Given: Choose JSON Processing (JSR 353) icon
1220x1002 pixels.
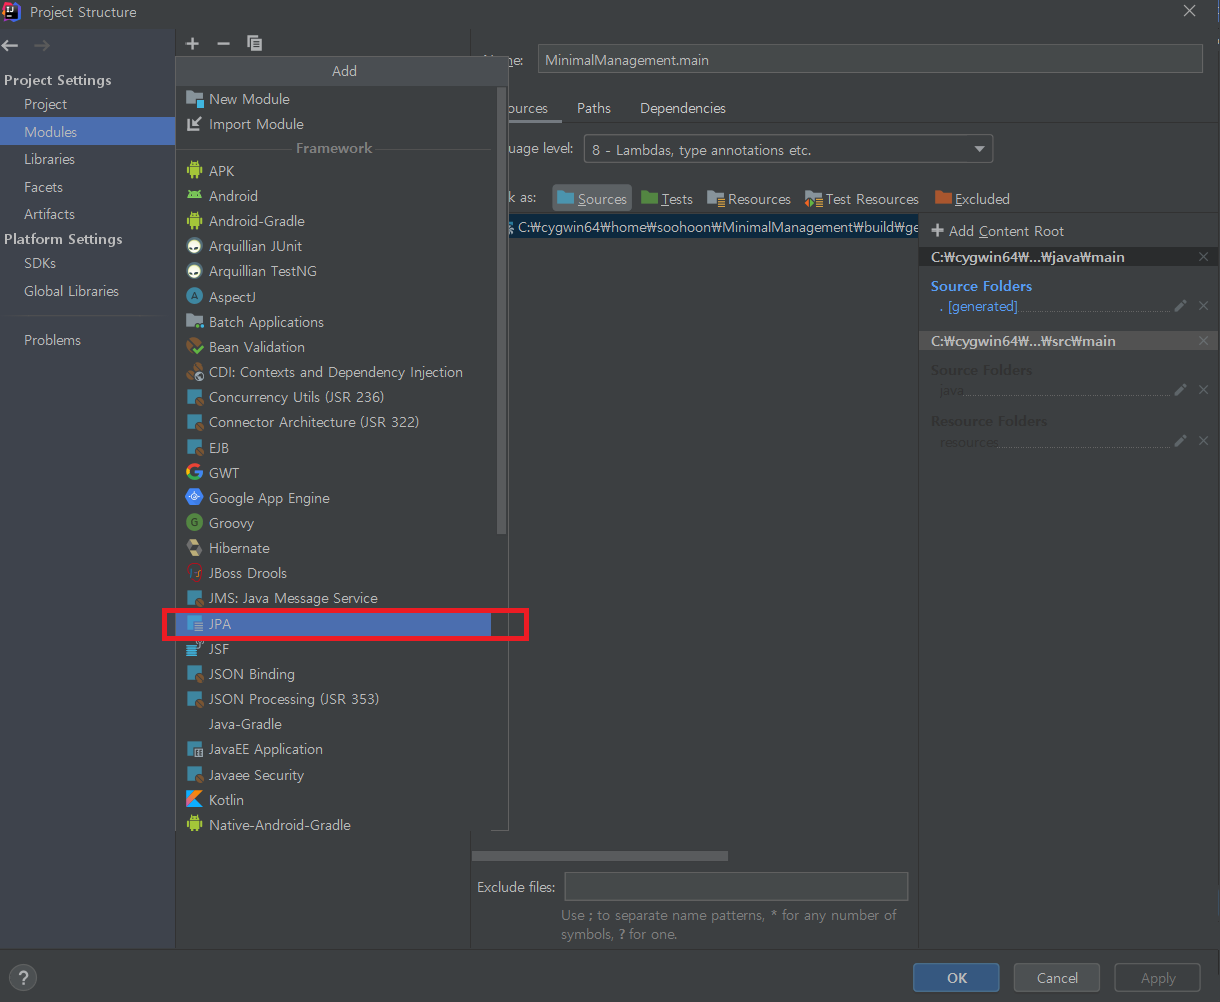Looking at the screenshot, I should 194,699.
